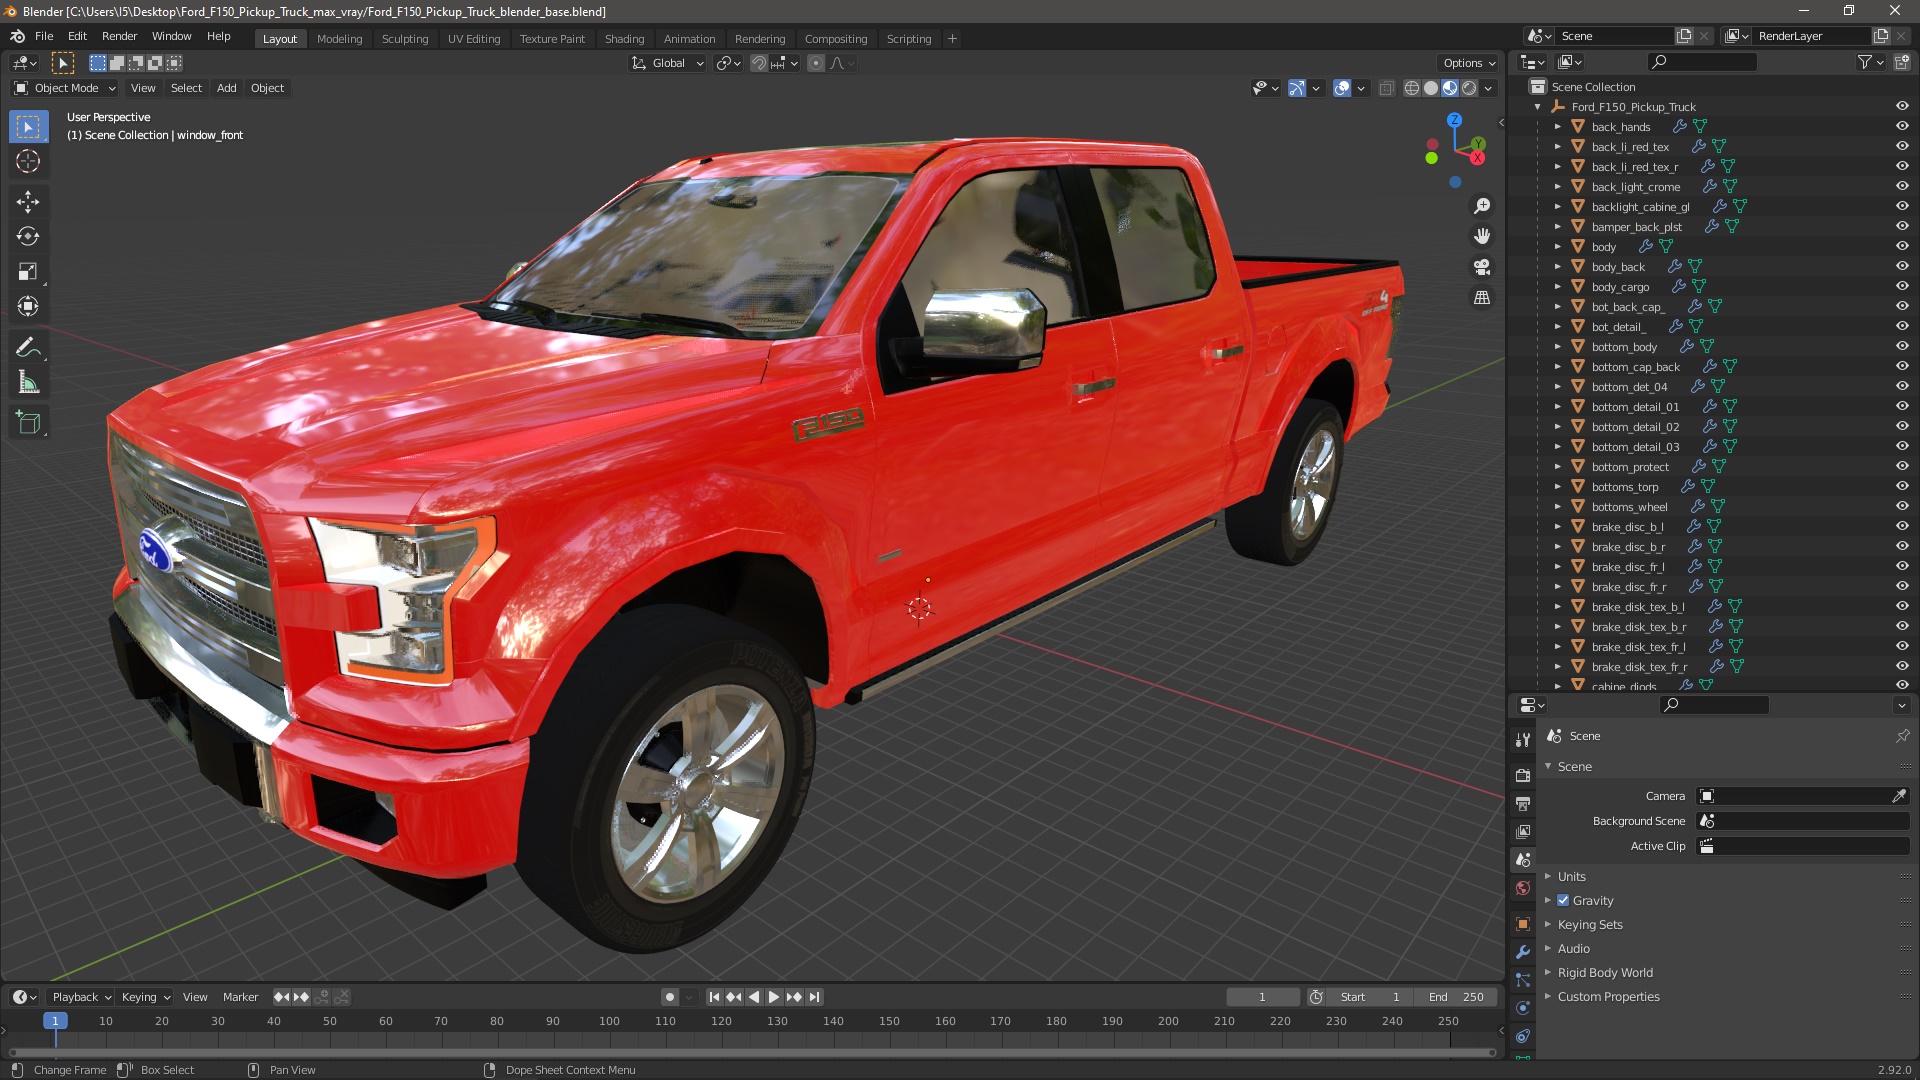Open the View Layer properties tab
Image resolution: width=1920 pixels, height=1080 pixels.
click(1523, 831)
